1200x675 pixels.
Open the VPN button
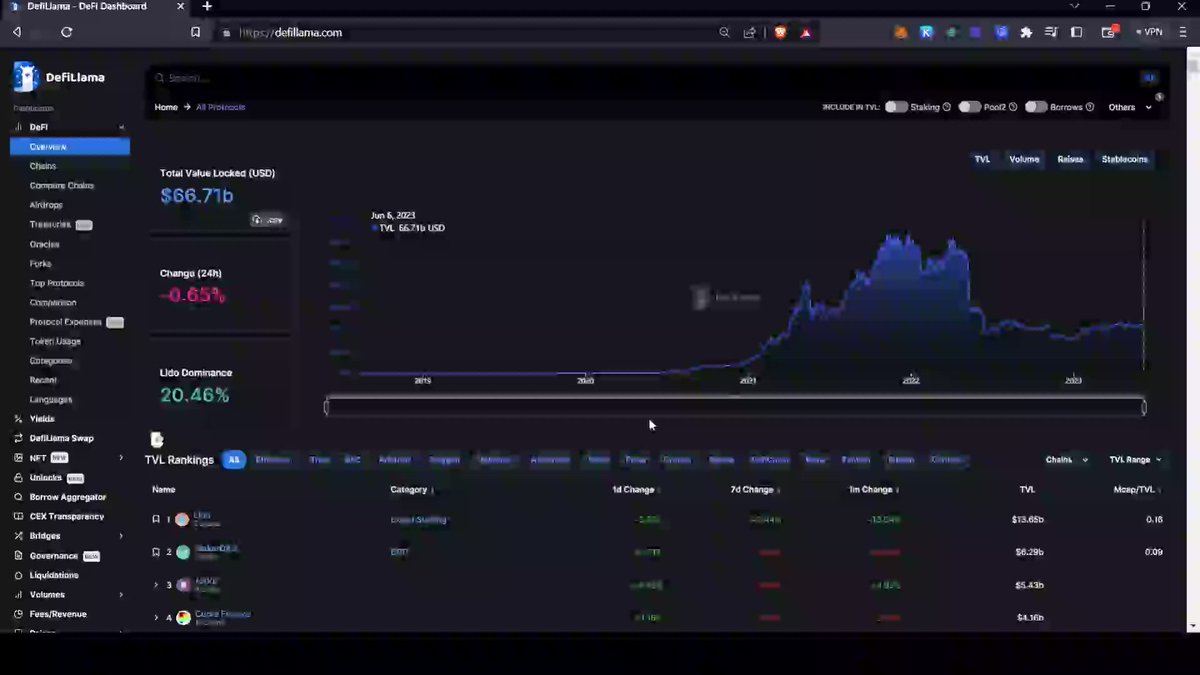pyautogui.click(x=1149, y=32)
